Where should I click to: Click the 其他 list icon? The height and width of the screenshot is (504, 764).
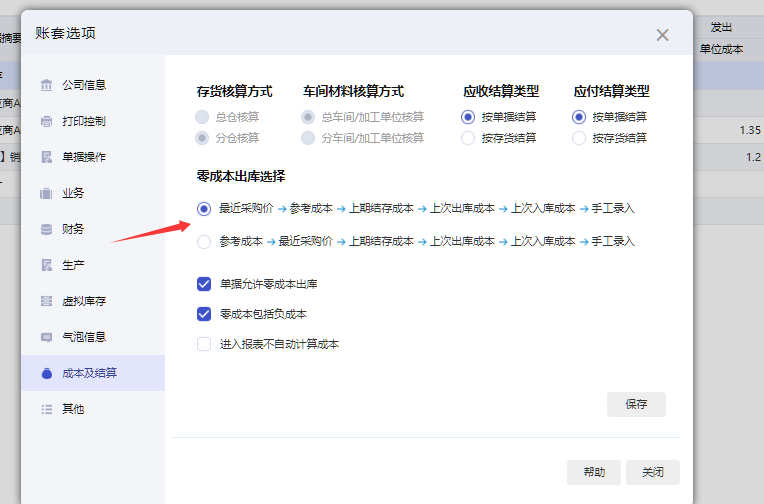(x=46, y=409)
